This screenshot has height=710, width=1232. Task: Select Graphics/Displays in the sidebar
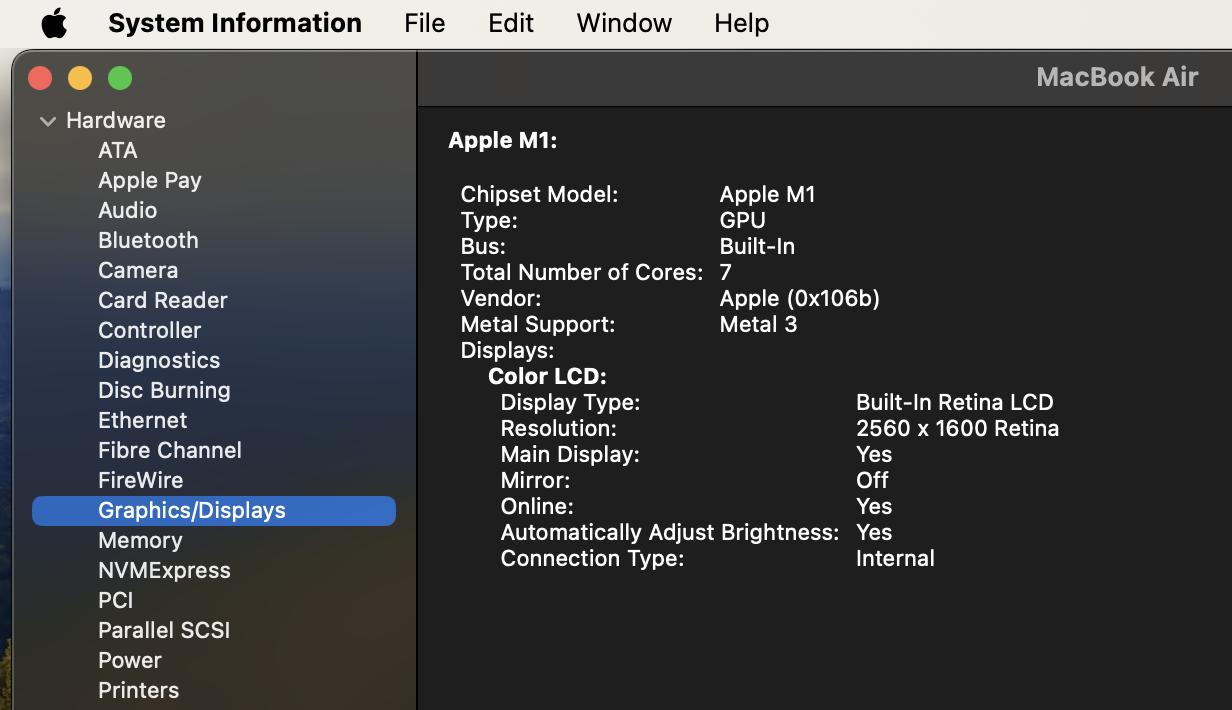coord(192,510)
